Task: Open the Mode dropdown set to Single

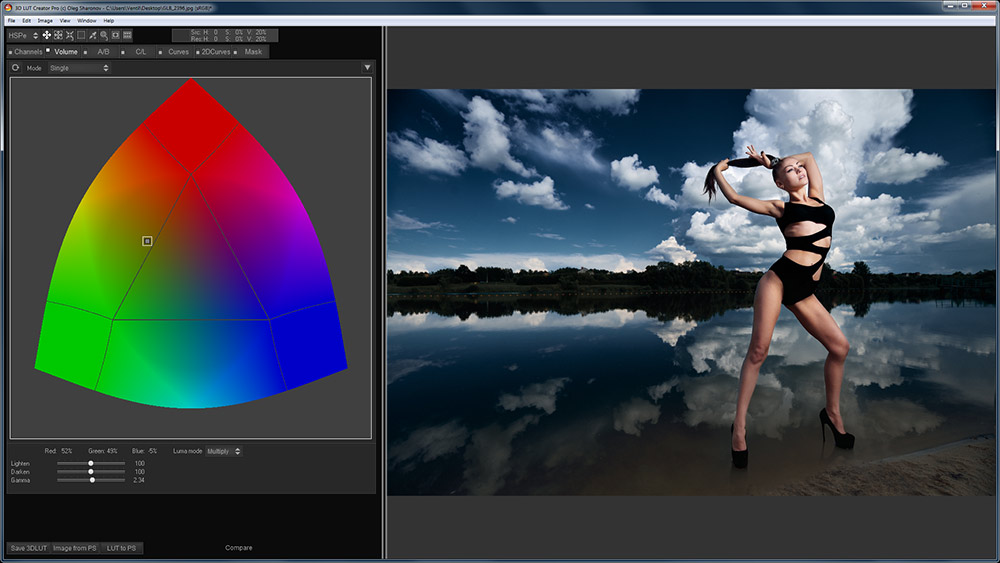Action: coord(79,68)
